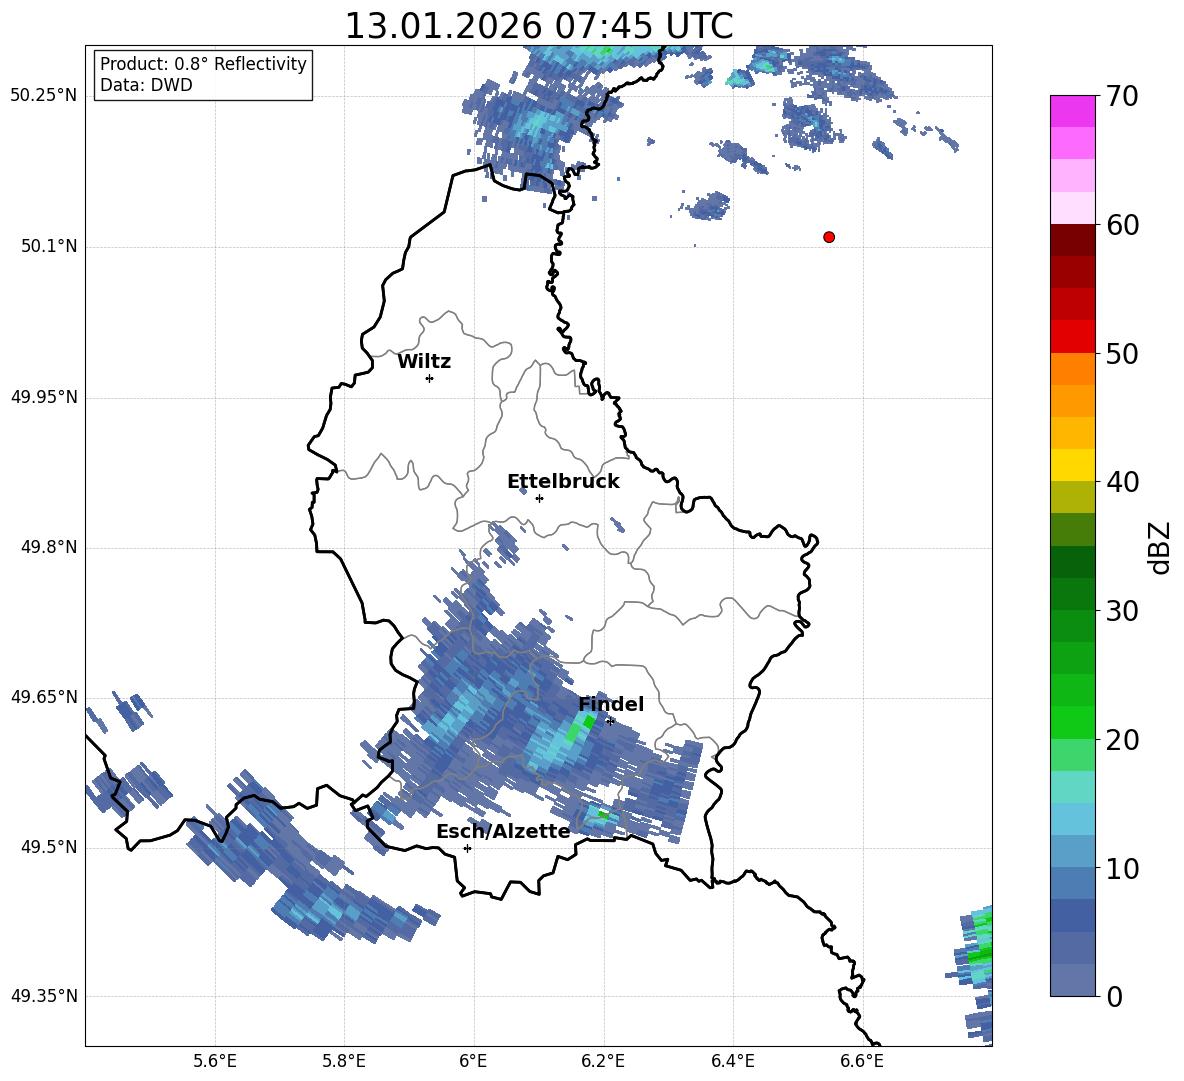Click the yellow colorbar segment near 40
The width and height of the screenshot is (1184, 1081).
click(x=1072, y=465)
